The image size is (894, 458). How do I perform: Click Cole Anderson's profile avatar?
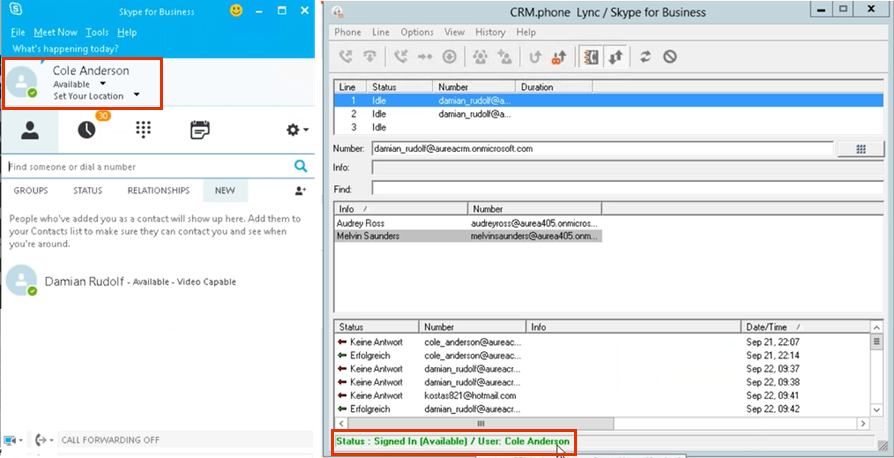(22, 81)
